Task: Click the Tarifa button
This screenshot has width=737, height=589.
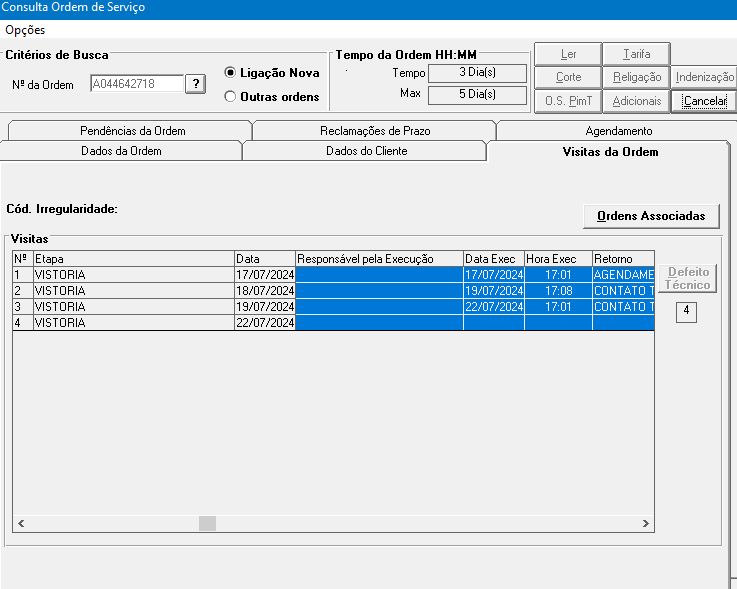Action: tap(636, 54)
